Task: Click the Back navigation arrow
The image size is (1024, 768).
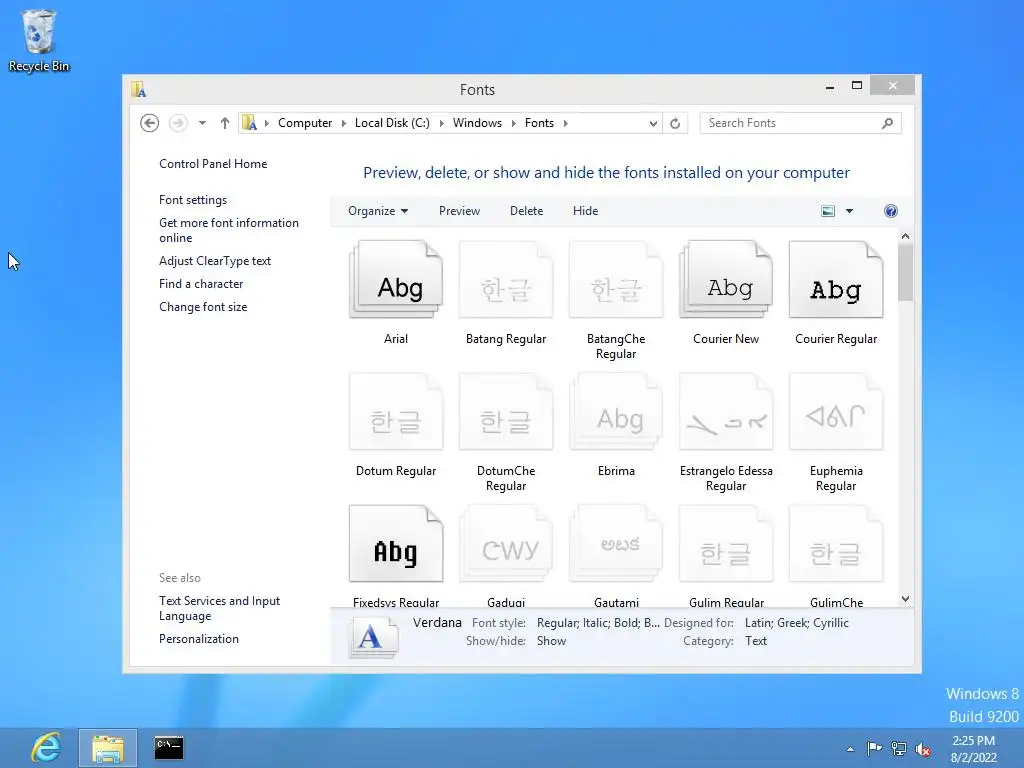Action: tap(150, 123)
